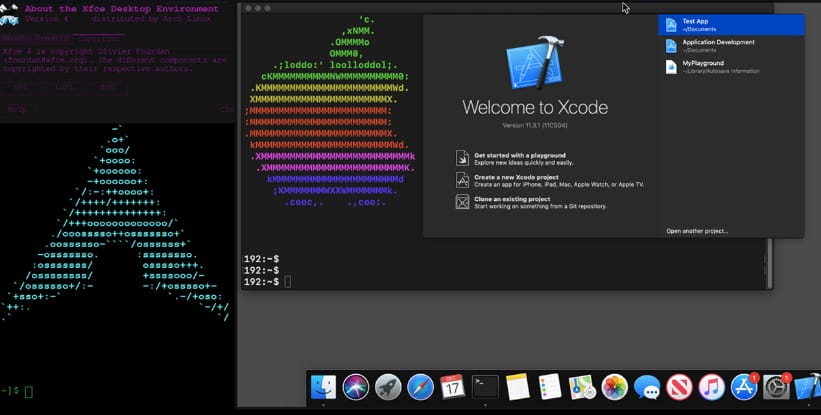This screenshot has height=415, width=821.
Task: Open Finder from the Dock
Action: click(x=323, y=388)
